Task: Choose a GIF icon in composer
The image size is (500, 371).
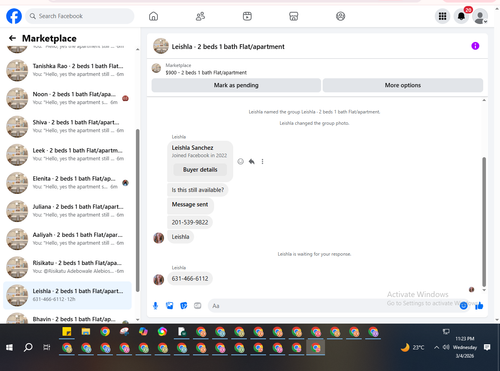Action: (x=198, y=306)
